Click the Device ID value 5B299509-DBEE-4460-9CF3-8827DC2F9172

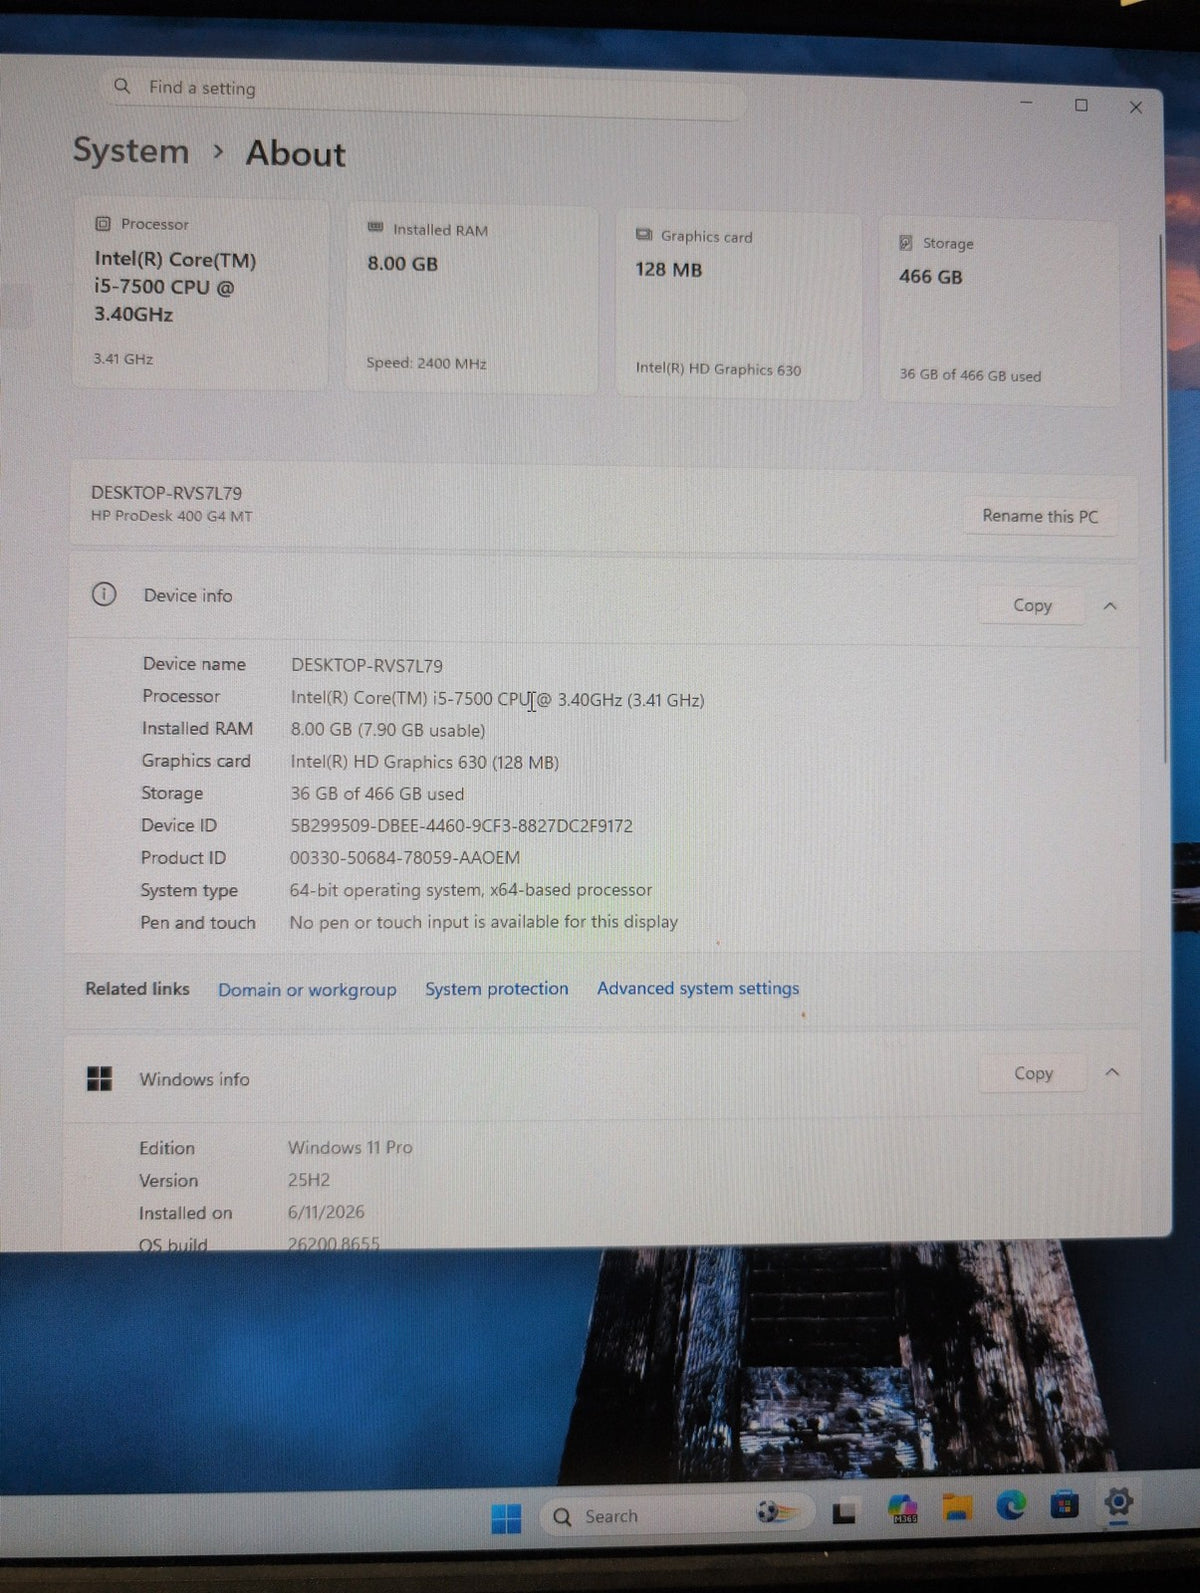[461, 826]
